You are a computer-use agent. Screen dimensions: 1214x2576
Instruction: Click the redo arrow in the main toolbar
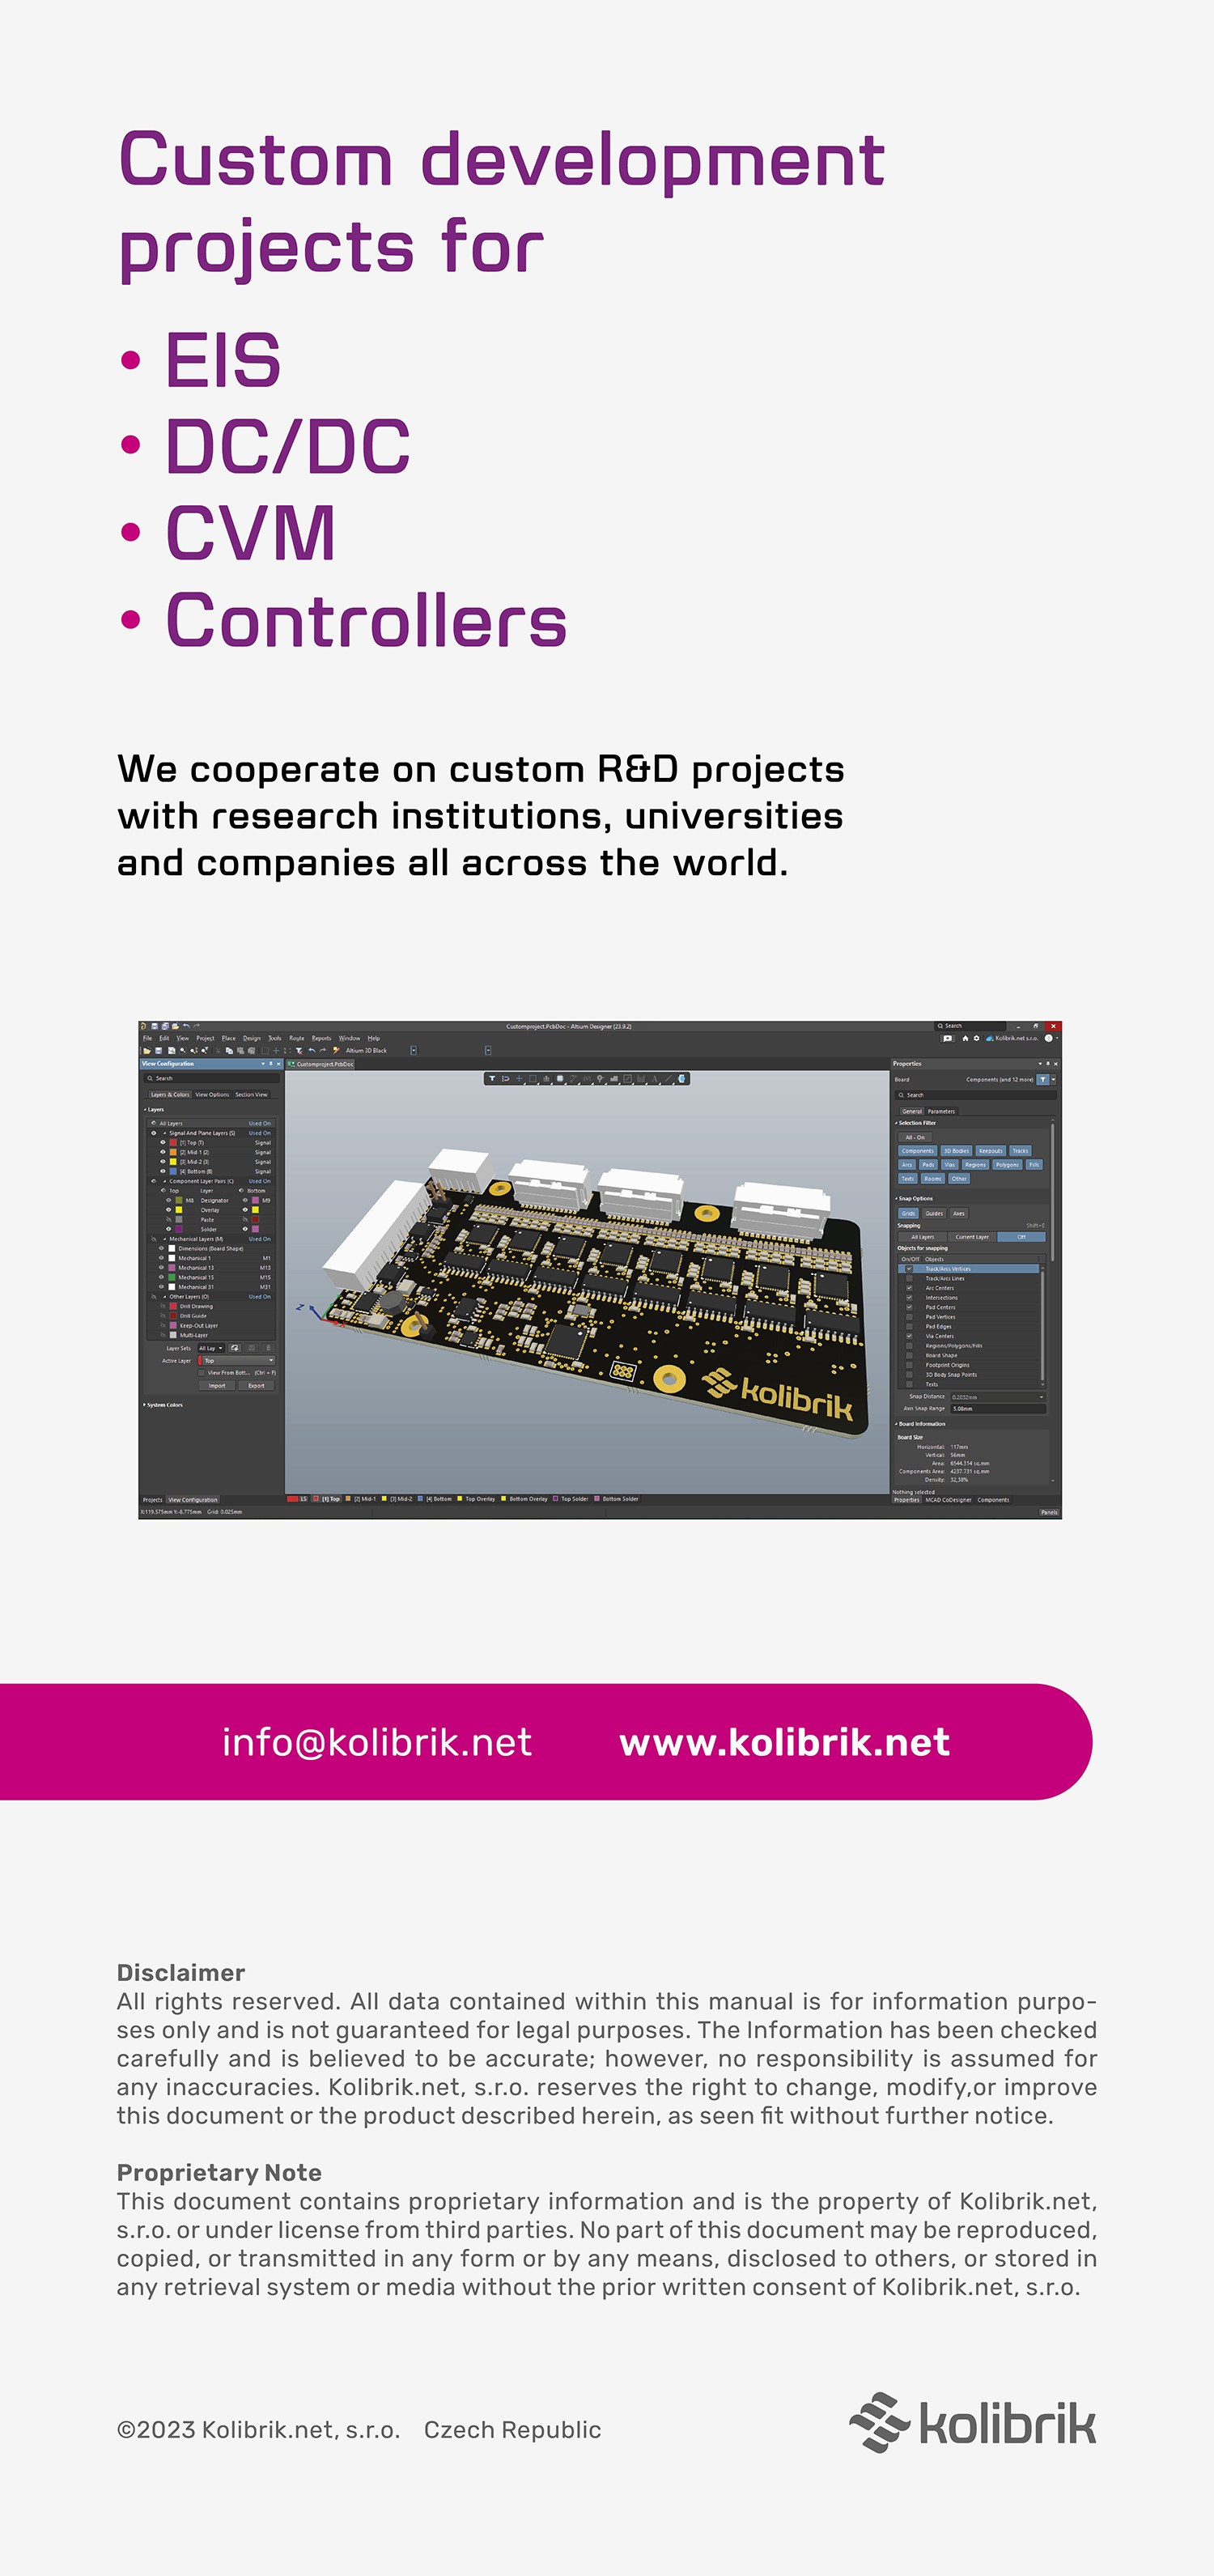click(323, 1051)
